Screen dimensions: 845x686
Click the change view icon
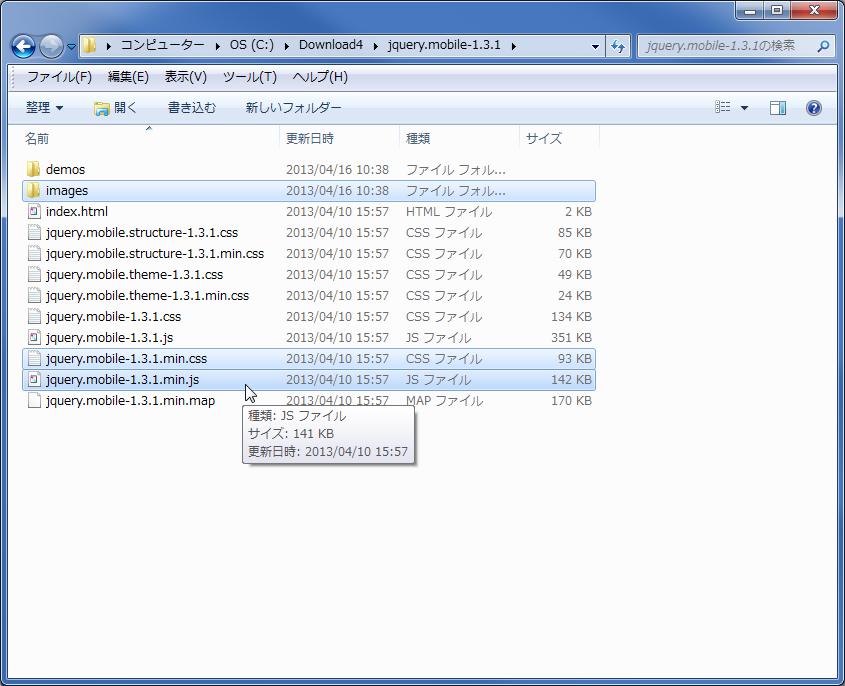point(723,107)
